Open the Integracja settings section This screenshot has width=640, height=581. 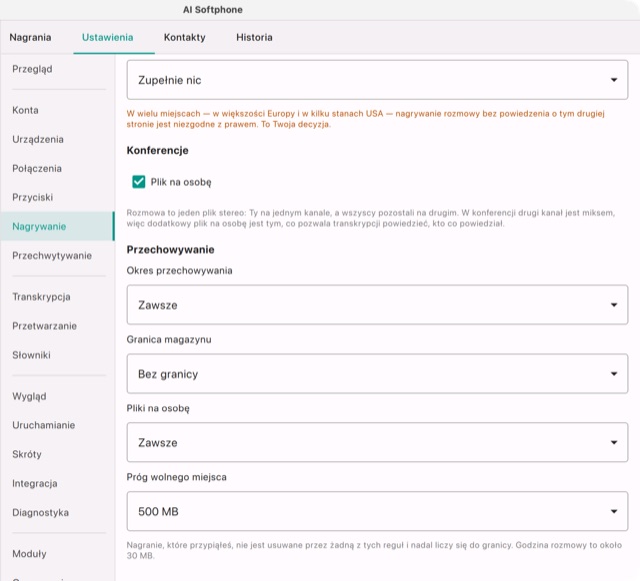point(57,483)
